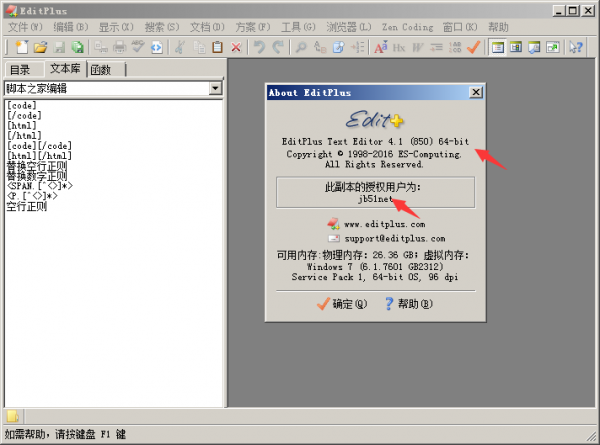Open the view in browser icon
This screenshot has height=445, width=600.
coord(157,47)
